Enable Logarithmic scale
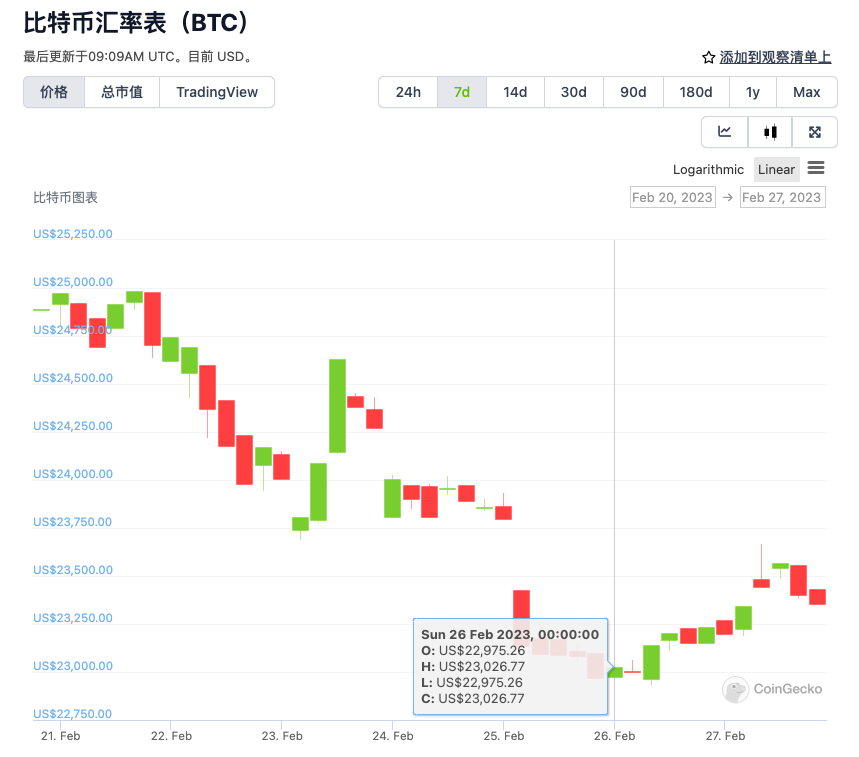Viewport: 859px width, 757px height. (708, 170)
